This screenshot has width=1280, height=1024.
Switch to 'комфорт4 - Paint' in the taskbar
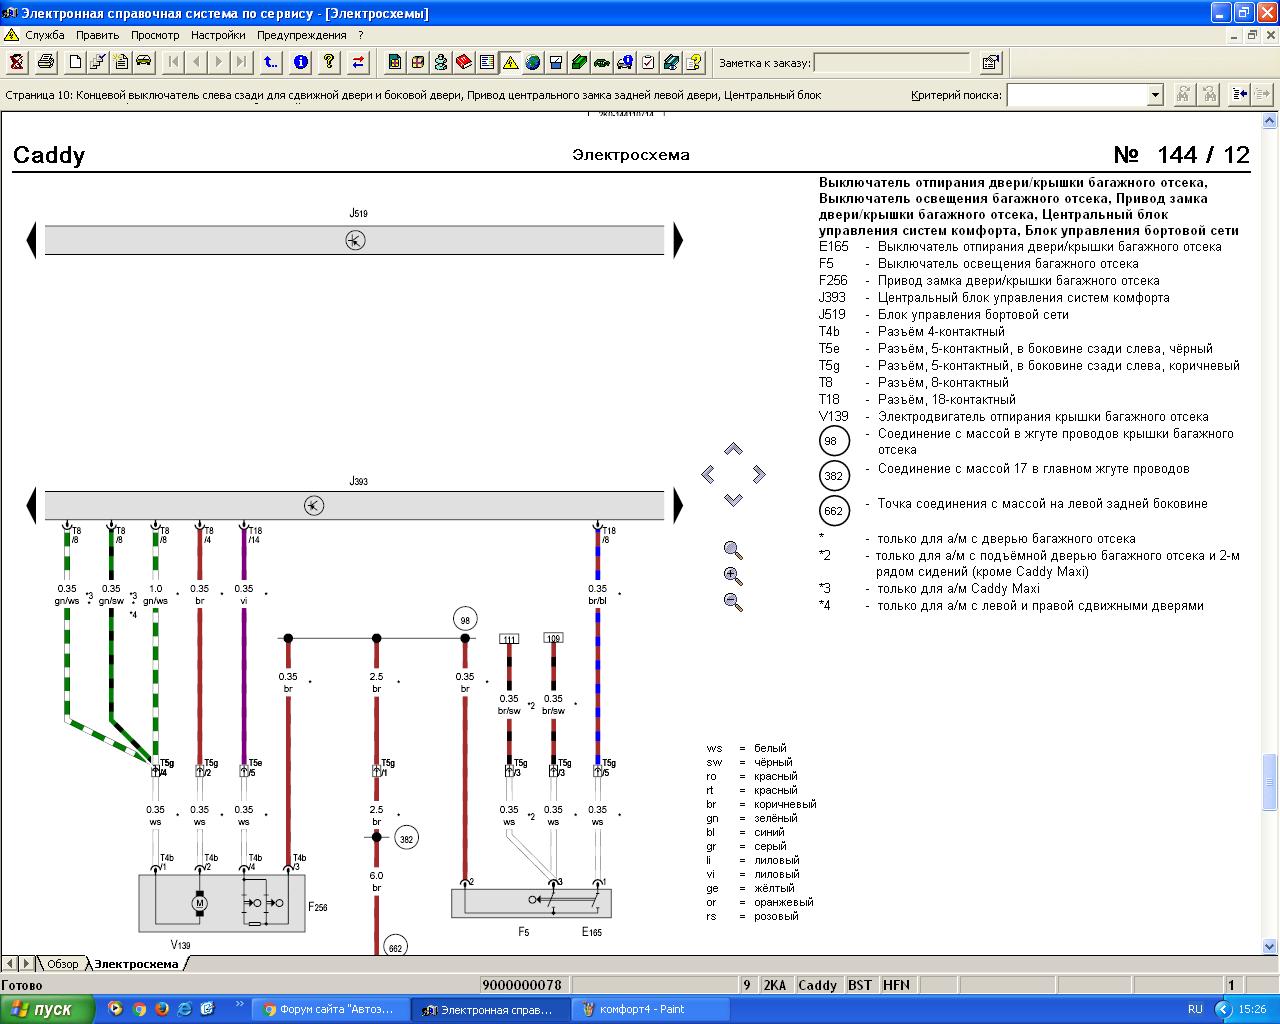(649, 1009)
